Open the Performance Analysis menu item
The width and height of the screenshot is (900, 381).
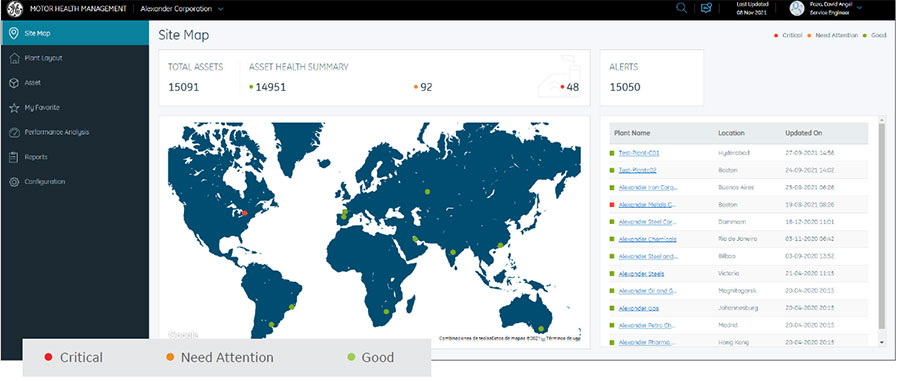point(75,132)
